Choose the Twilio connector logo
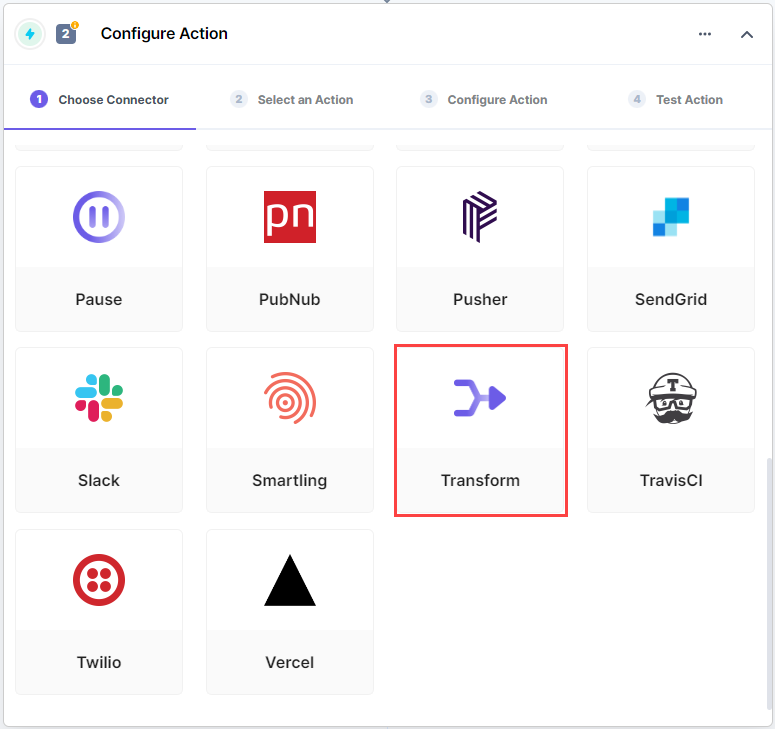The height and width of the screenshot is (729, 775). 99,580
